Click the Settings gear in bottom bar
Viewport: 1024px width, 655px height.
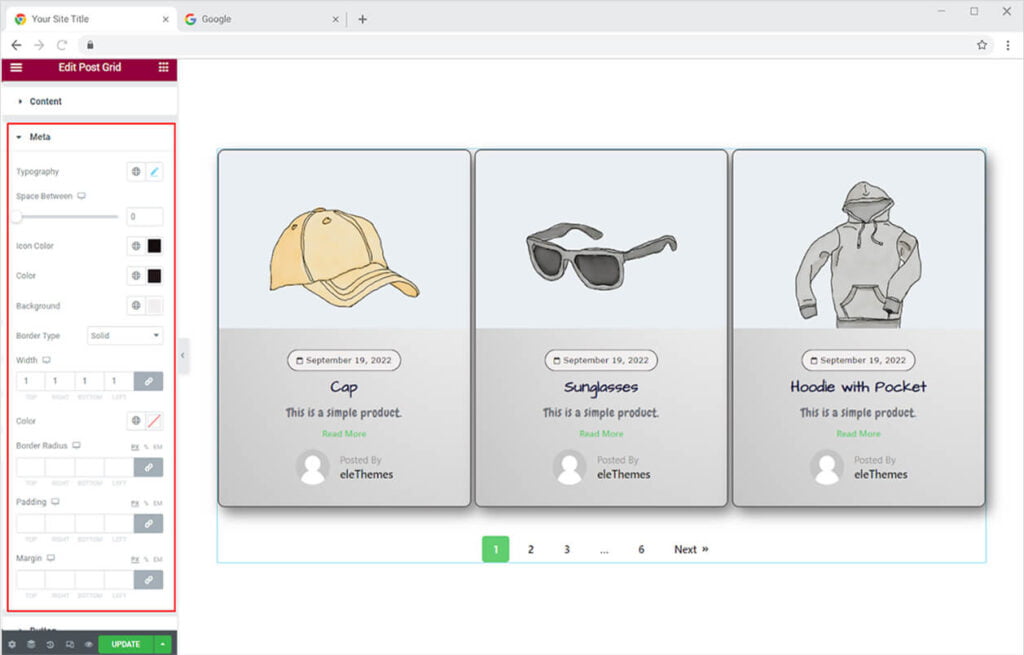[x=11, y=644]
